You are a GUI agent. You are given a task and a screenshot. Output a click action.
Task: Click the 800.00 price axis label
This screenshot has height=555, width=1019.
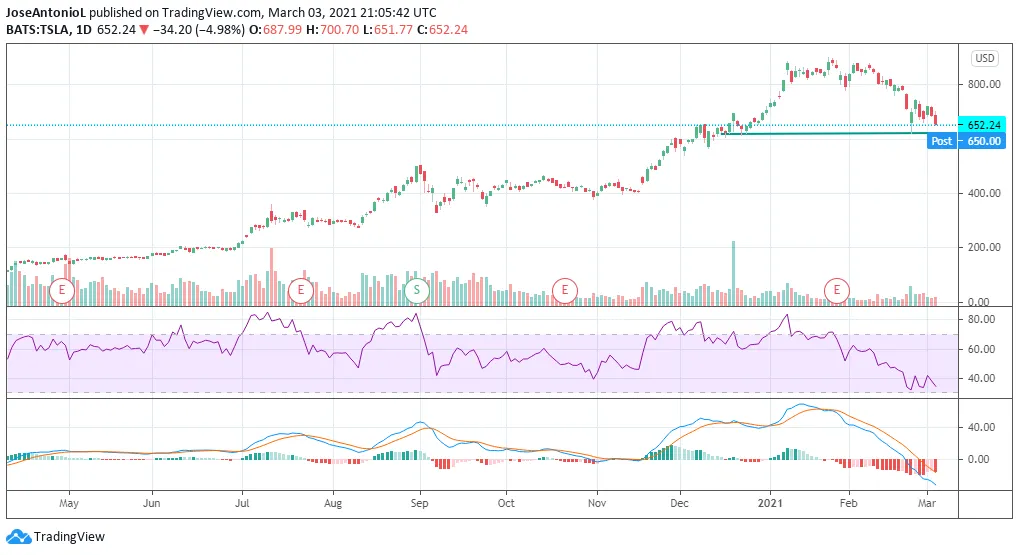pyautogui.click(x=984, y=84)
